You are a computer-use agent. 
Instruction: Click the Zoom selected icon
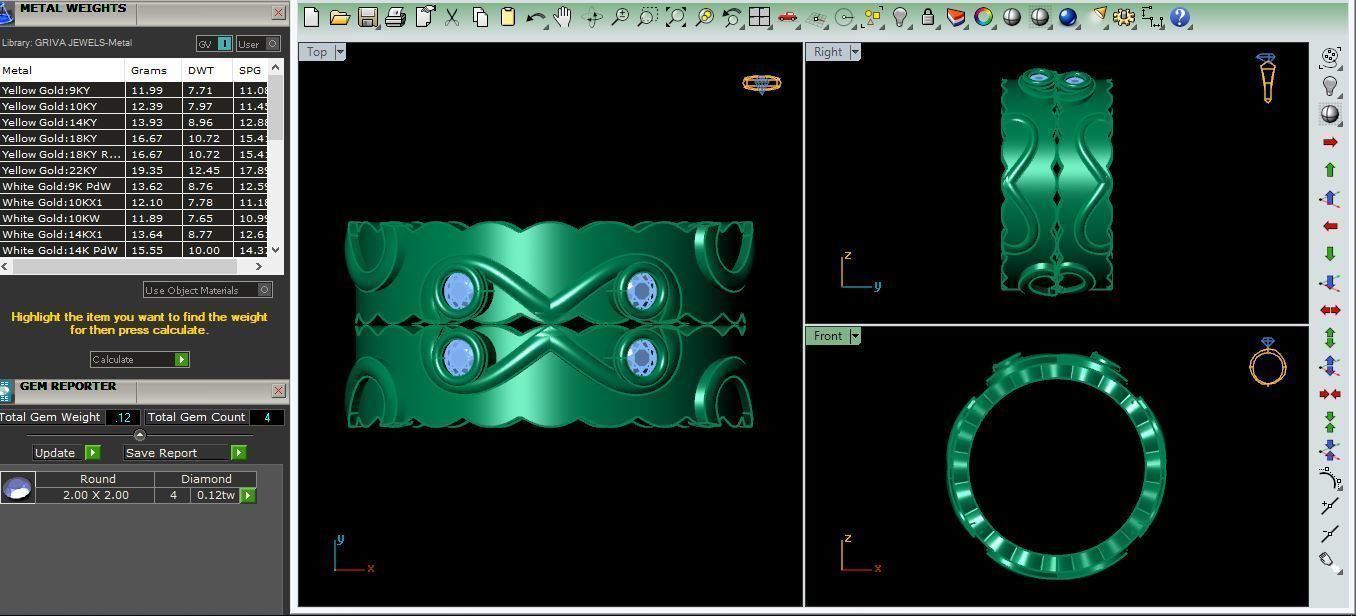tap(704, 17)
